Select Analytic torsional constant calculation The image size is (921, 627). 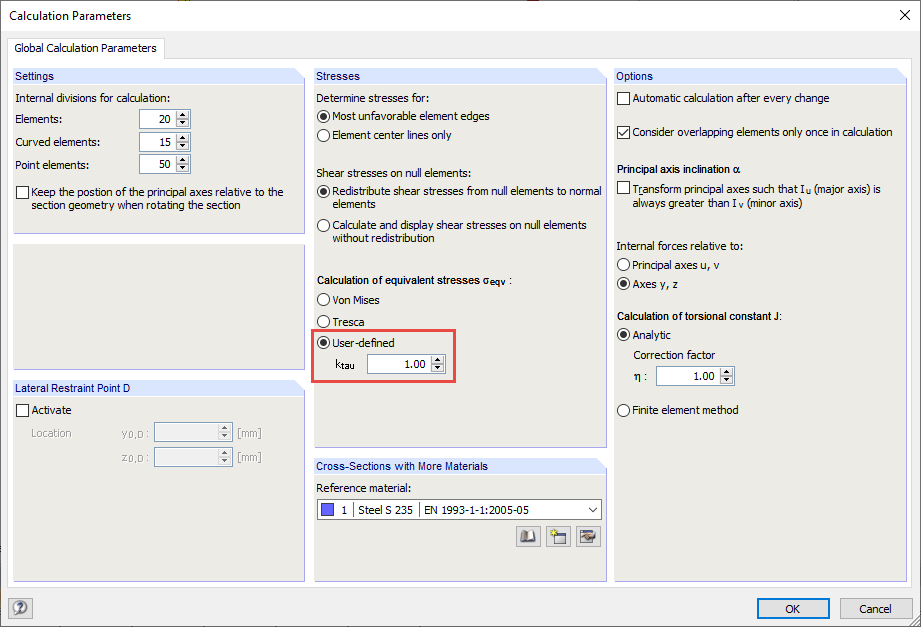[623, 335]
